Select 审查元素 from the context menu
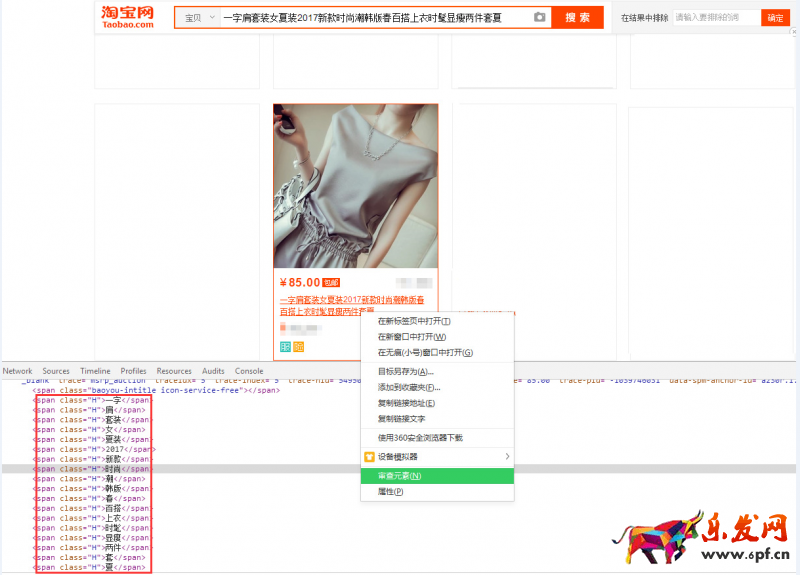This screenshot has height=575, width=800. click(x=400, y=476)
